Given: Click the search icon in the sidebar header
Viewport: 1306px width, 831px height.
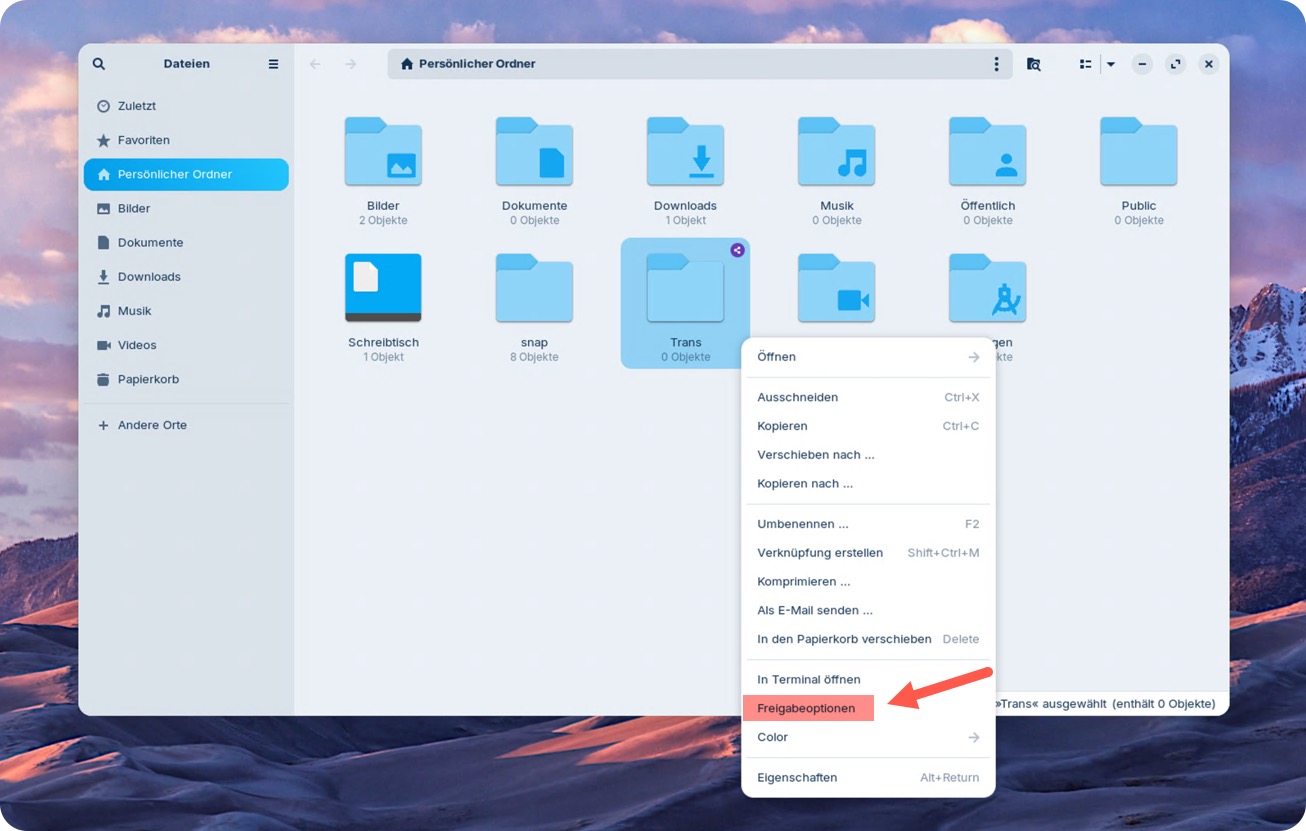Looking at the screenshot, I should click(98, 63).
